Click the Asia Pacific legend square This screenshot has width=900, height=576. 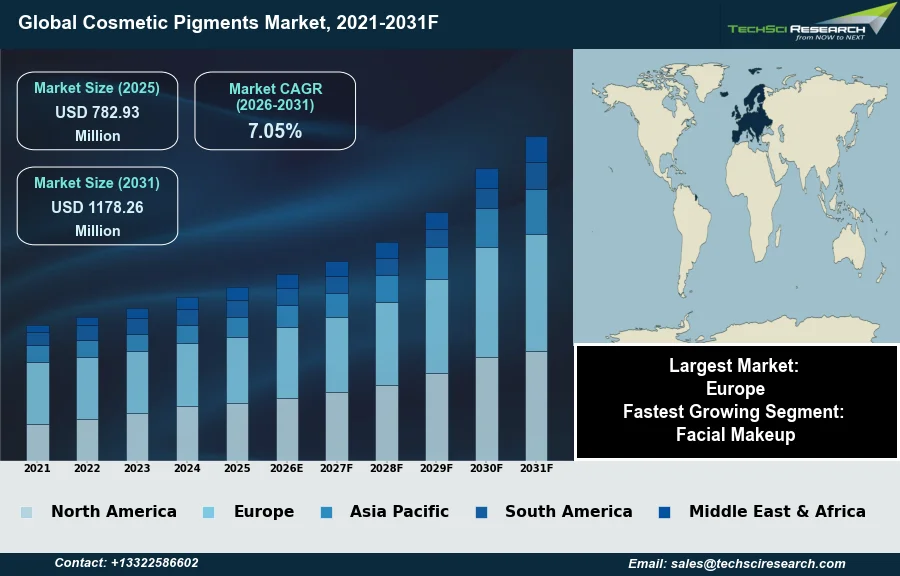coord(326,512)
